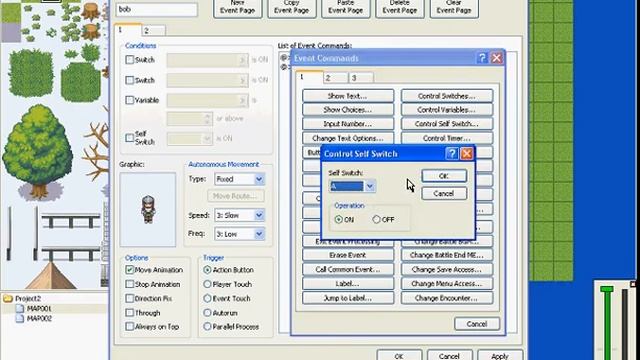Viewport: 640px width, 360px height.
Task: Select the Action Button trigger
Action: click(x=207, y=270)
